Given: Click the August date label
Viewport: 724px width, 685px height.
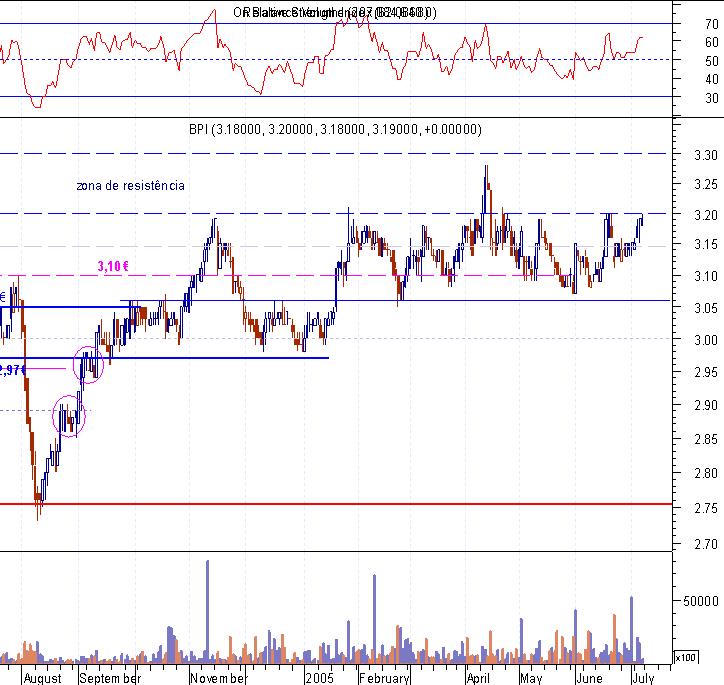Looking at the screenshot, I should [42, 678].
